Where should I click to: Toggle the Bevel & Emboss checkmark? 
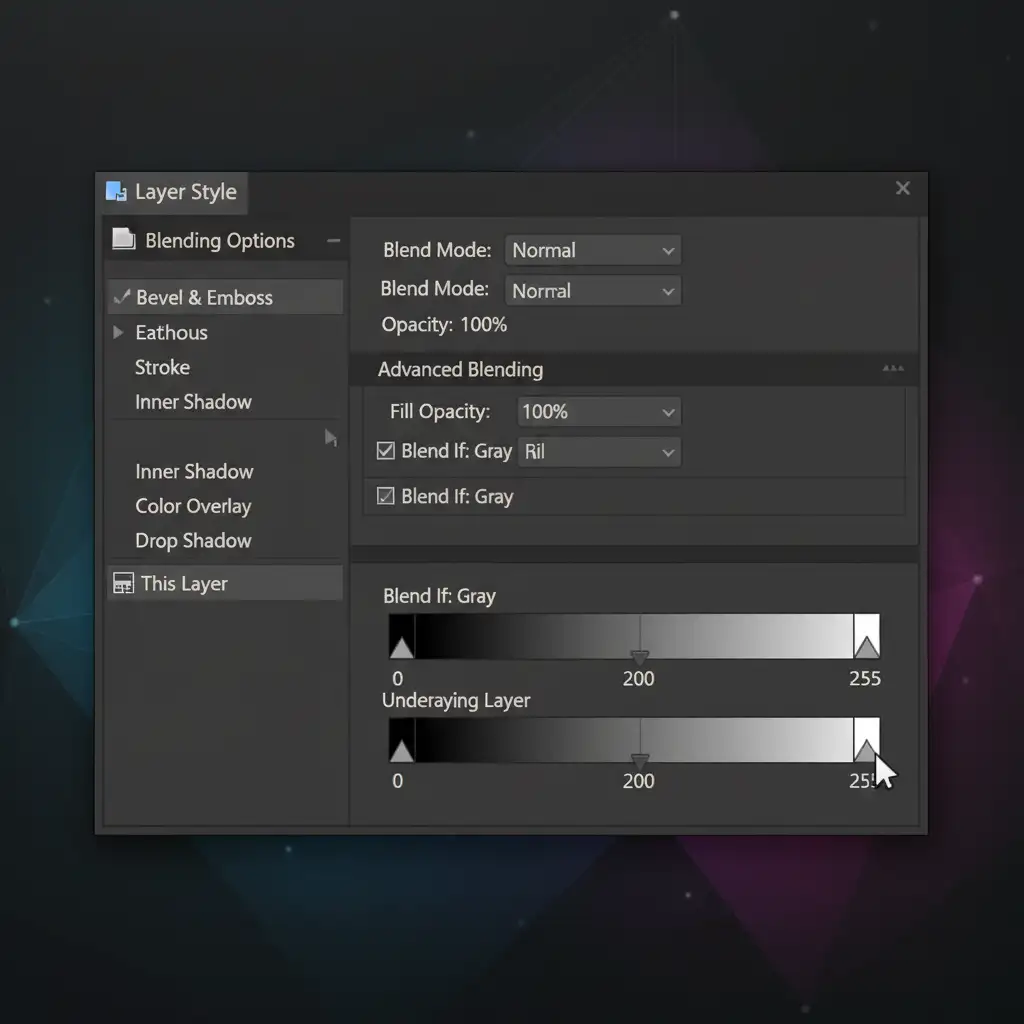[x=122, y=297]
